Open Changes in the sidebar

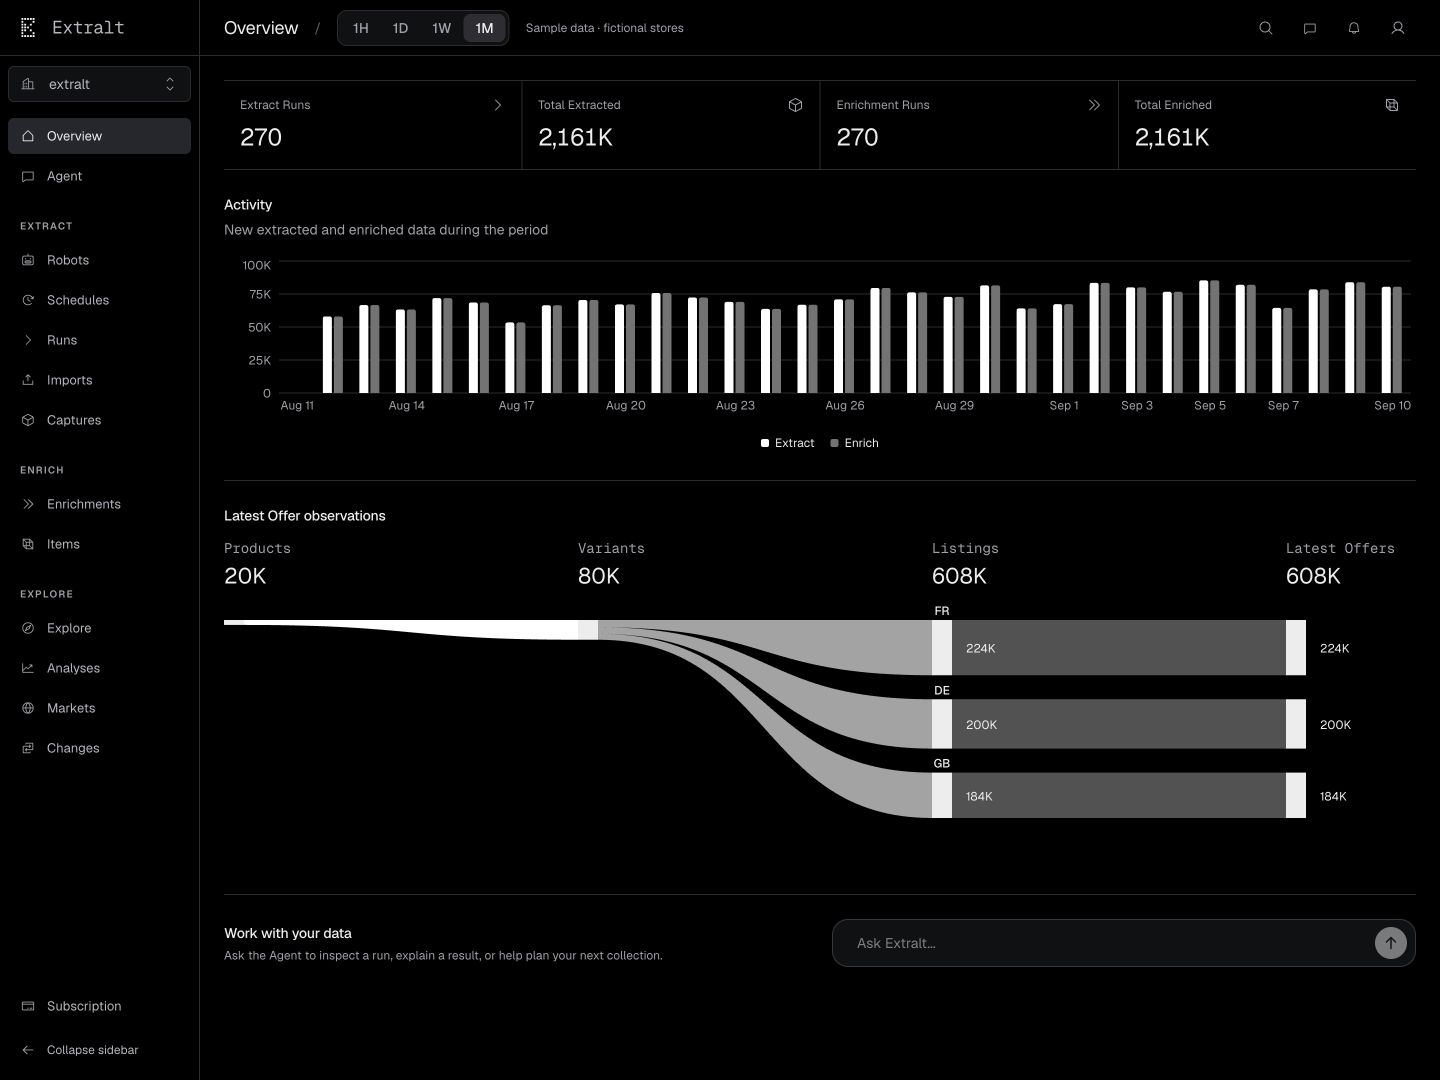click(99, 748)
